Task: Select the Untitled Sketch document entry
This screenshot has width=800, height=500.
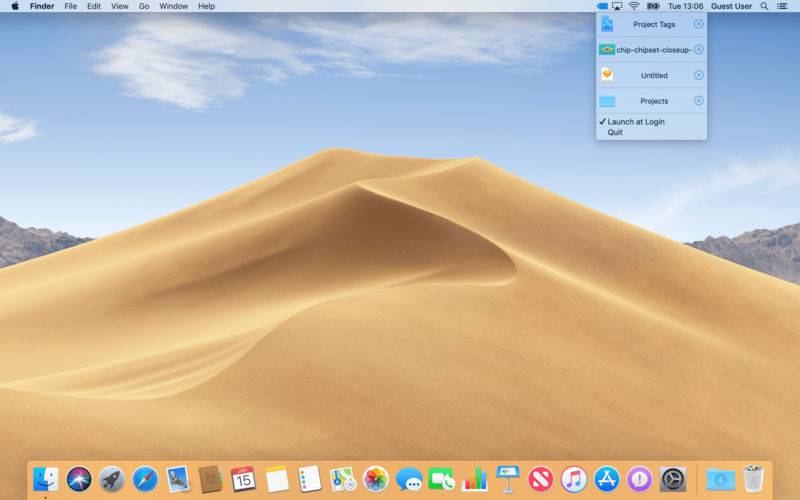Action: tap(652, 75)
